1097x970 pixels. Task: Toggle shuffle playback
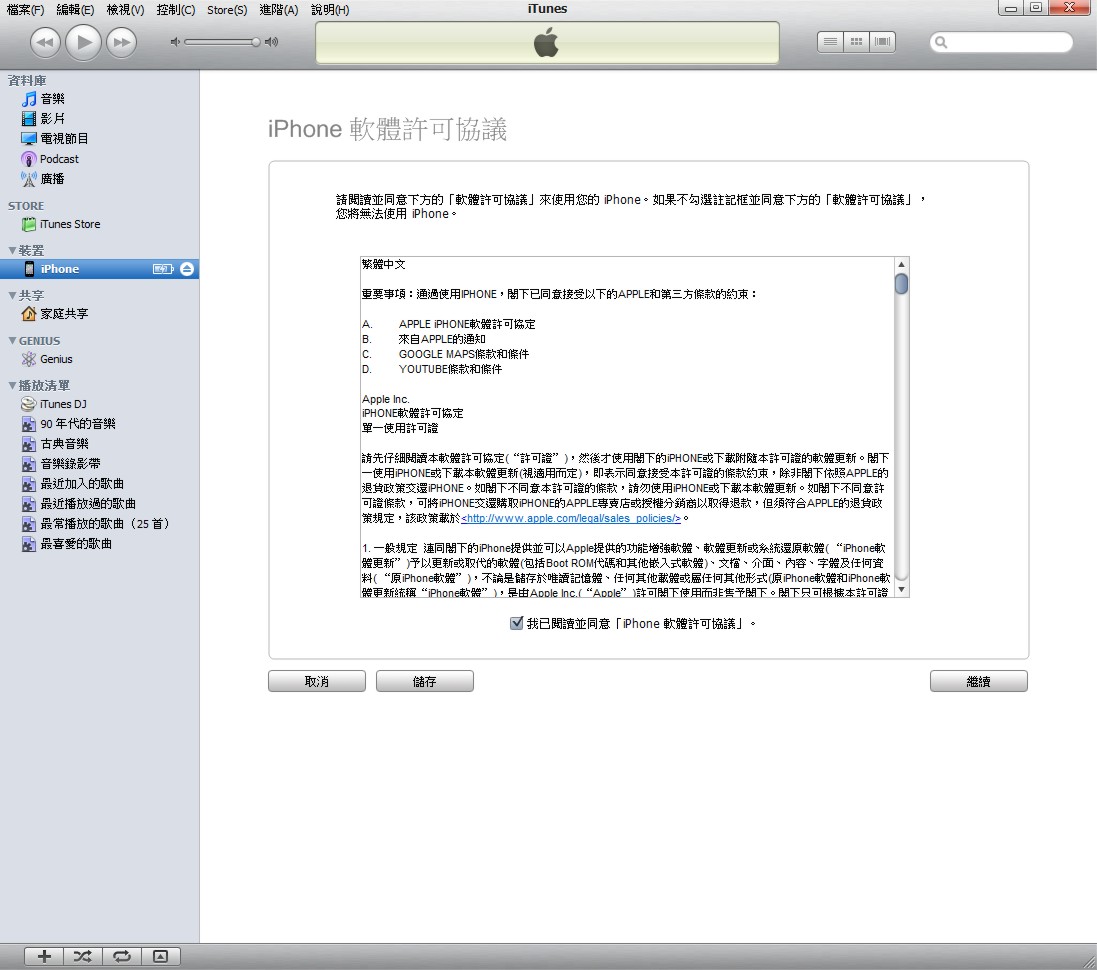point(83,956)
